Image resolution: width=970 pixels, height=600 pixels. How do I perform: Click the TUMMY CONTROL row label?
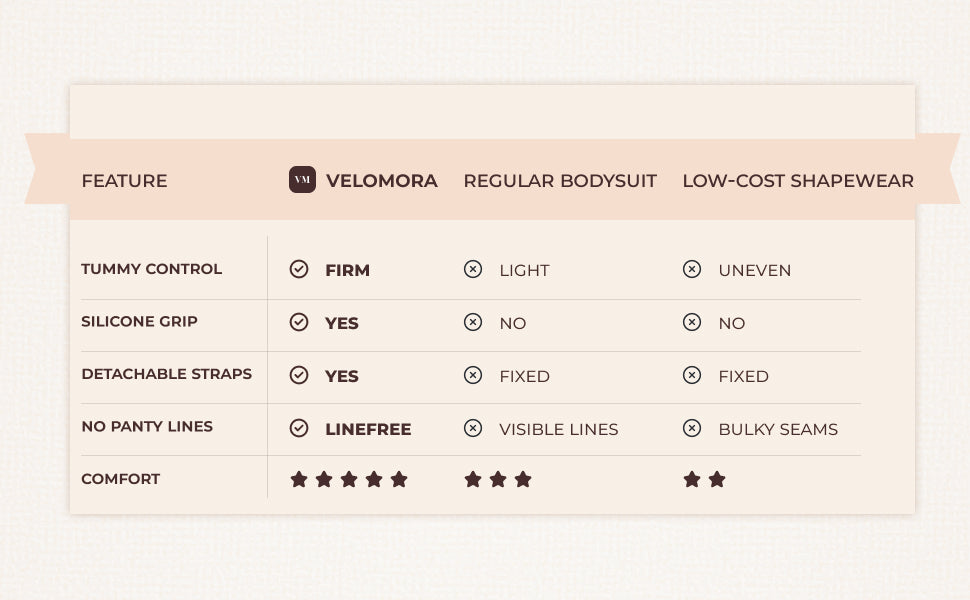(152, 269)
